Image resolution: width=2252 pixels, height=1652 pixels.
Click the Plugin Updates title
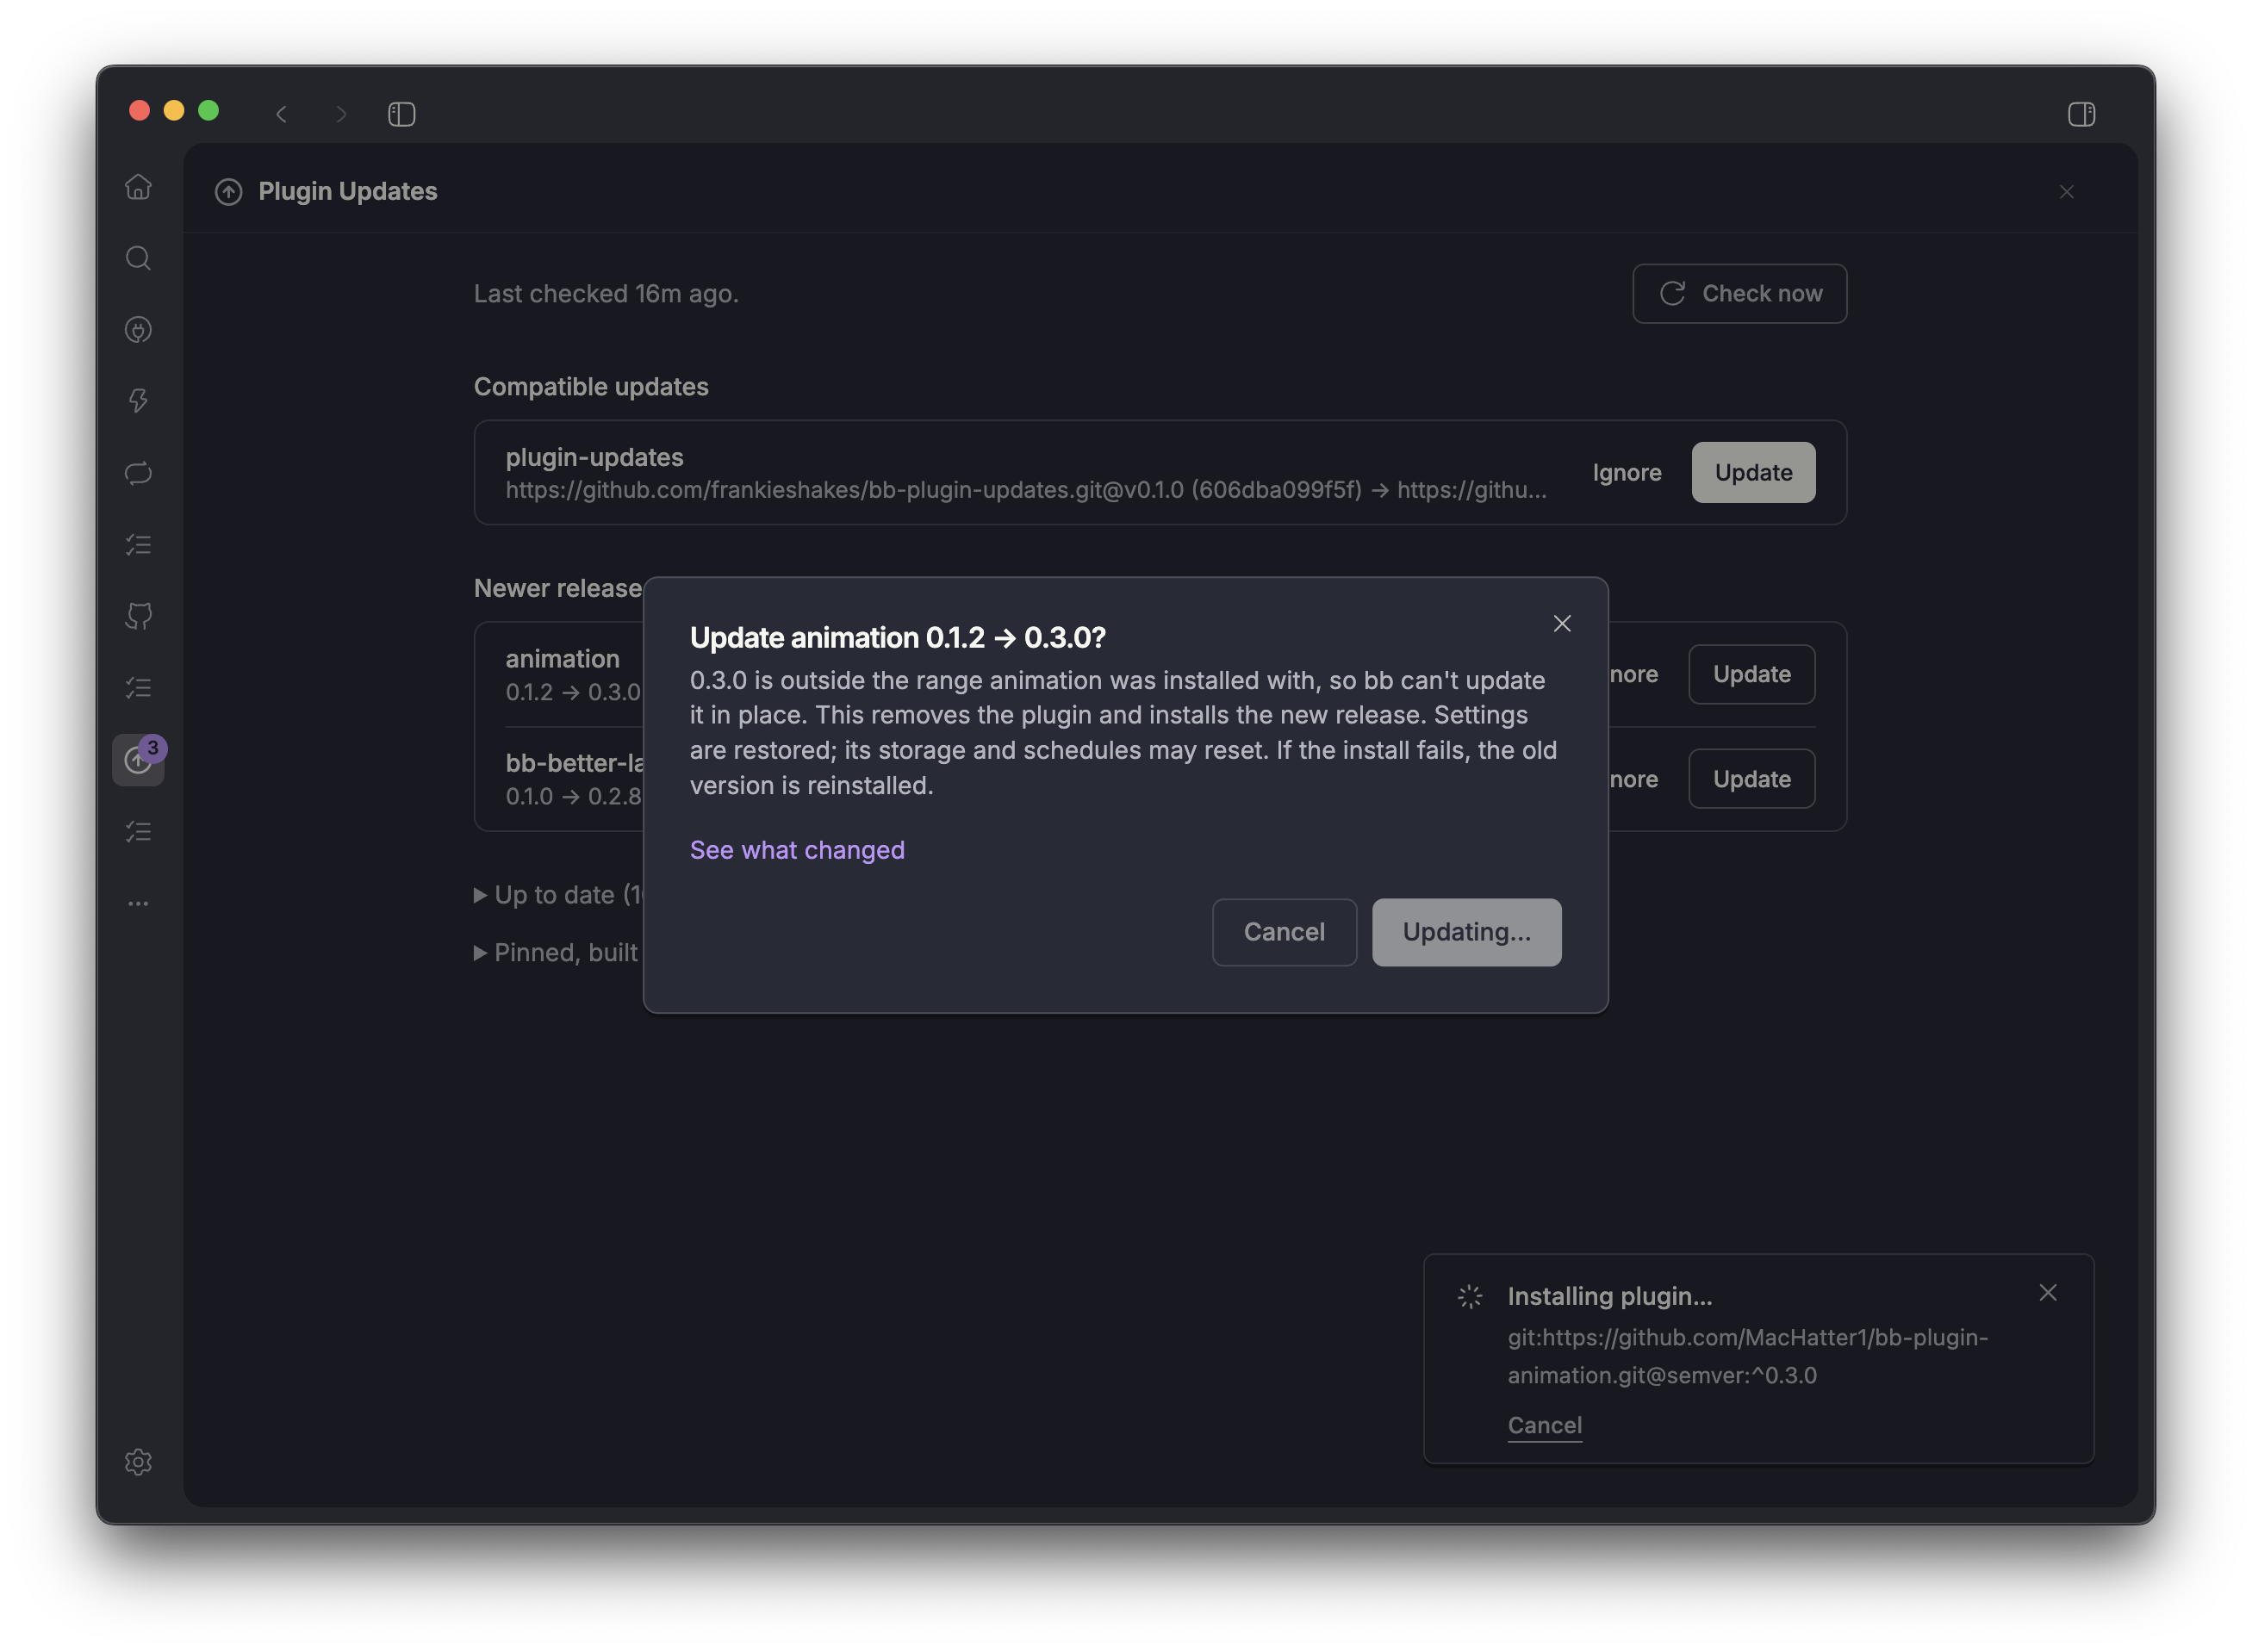(347, 191)
